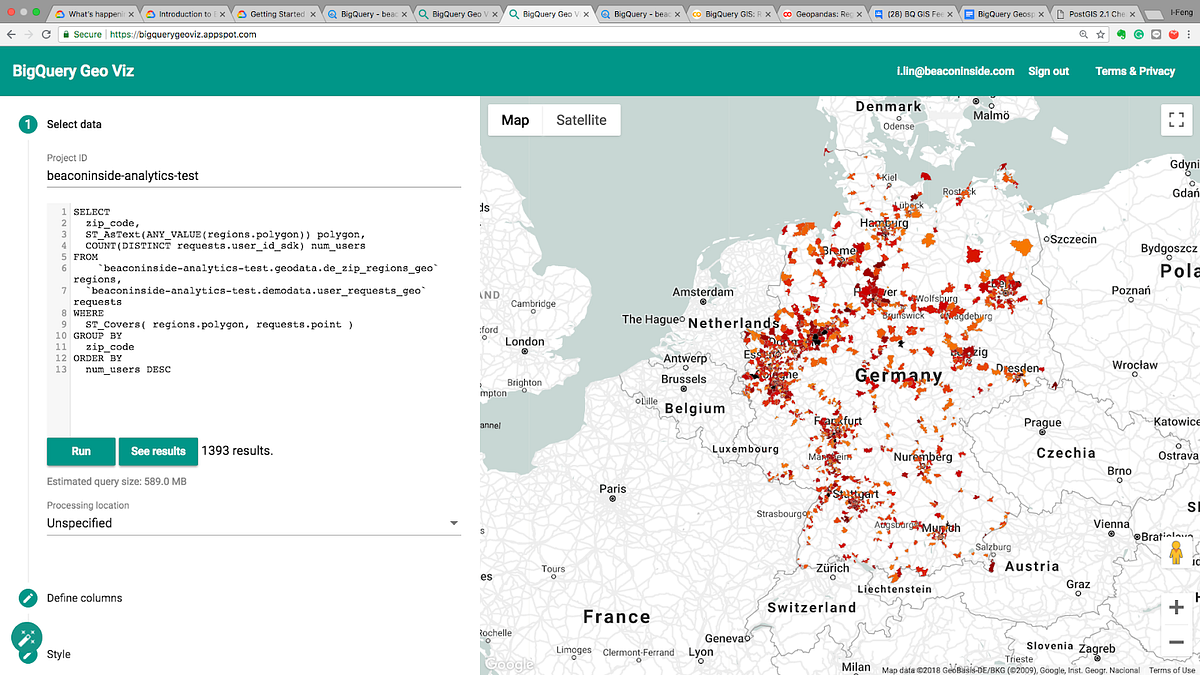Zoom out on the map
This screenshot has height=675, width=1200.
(1175, 642)
